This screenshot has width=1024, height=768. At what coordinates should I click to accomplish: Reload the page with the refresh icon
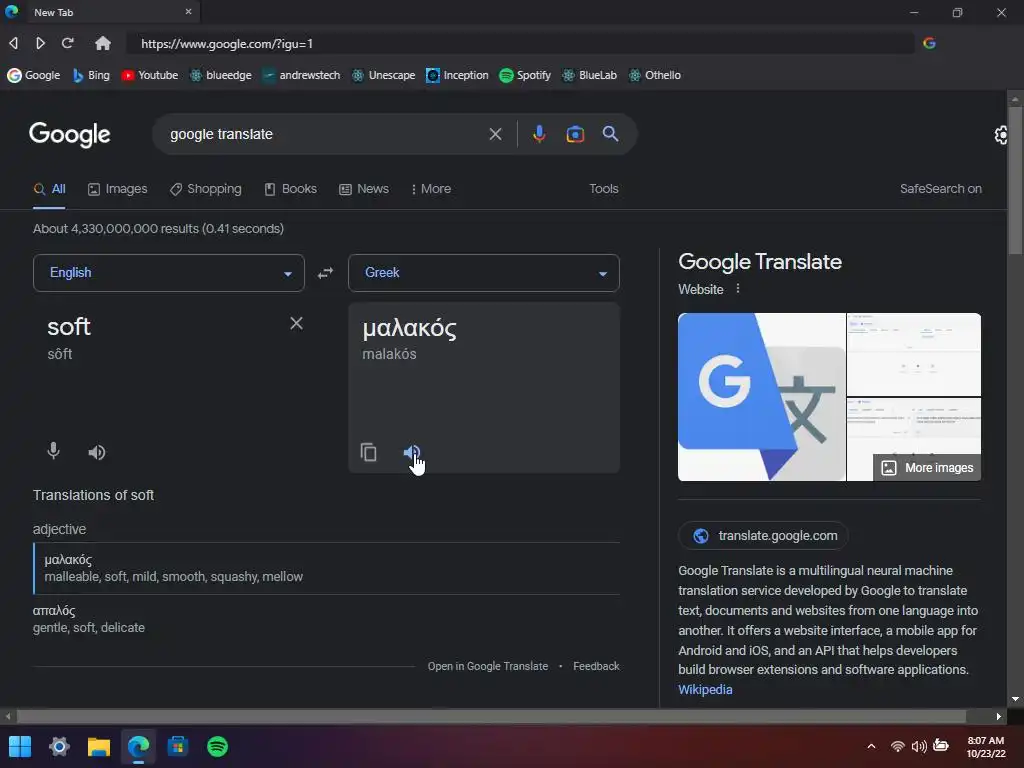click(x=67, y=43)
